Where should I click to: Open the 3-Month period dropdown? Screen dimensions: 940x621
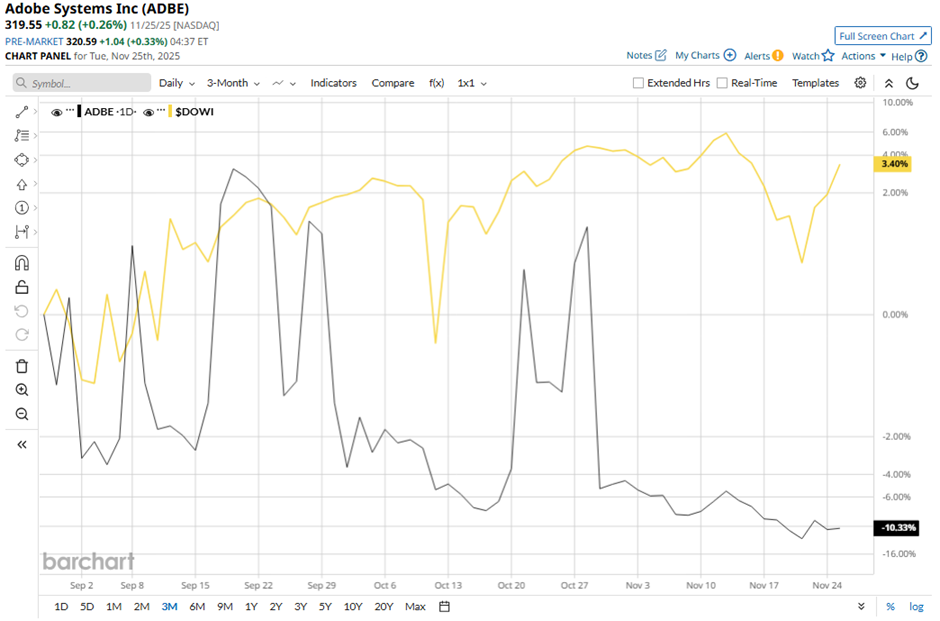[x=233, y=83]
